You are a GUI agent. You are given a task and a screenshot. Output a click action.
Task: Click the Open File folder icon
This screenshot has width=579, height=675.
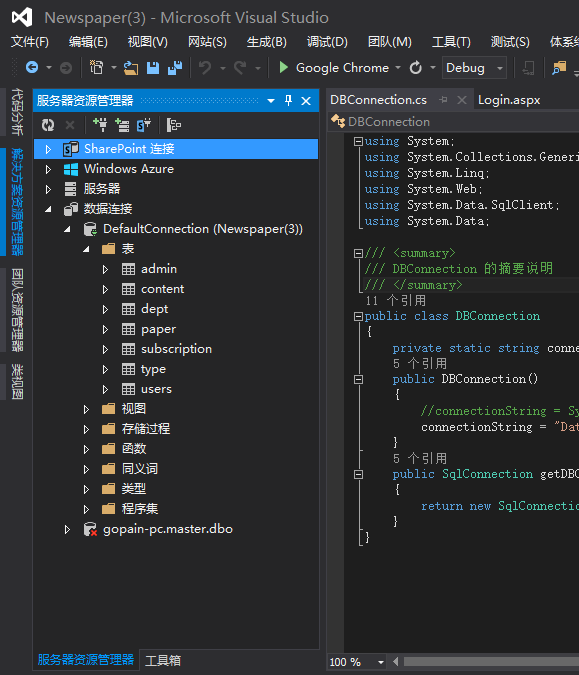click(131, 68)
